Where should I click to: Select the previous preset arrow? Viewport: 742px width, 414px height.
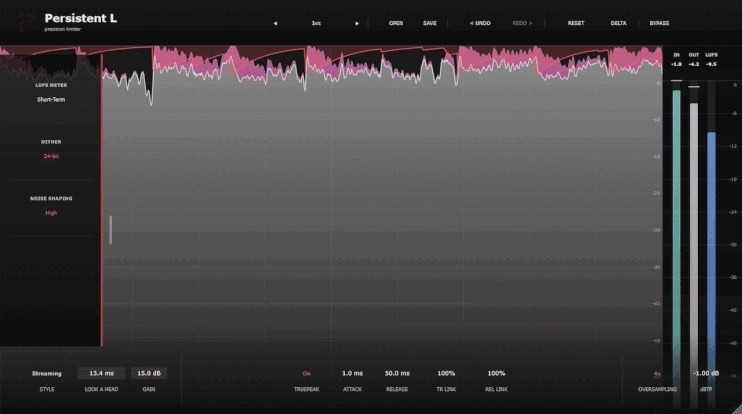tap(275, 23)
